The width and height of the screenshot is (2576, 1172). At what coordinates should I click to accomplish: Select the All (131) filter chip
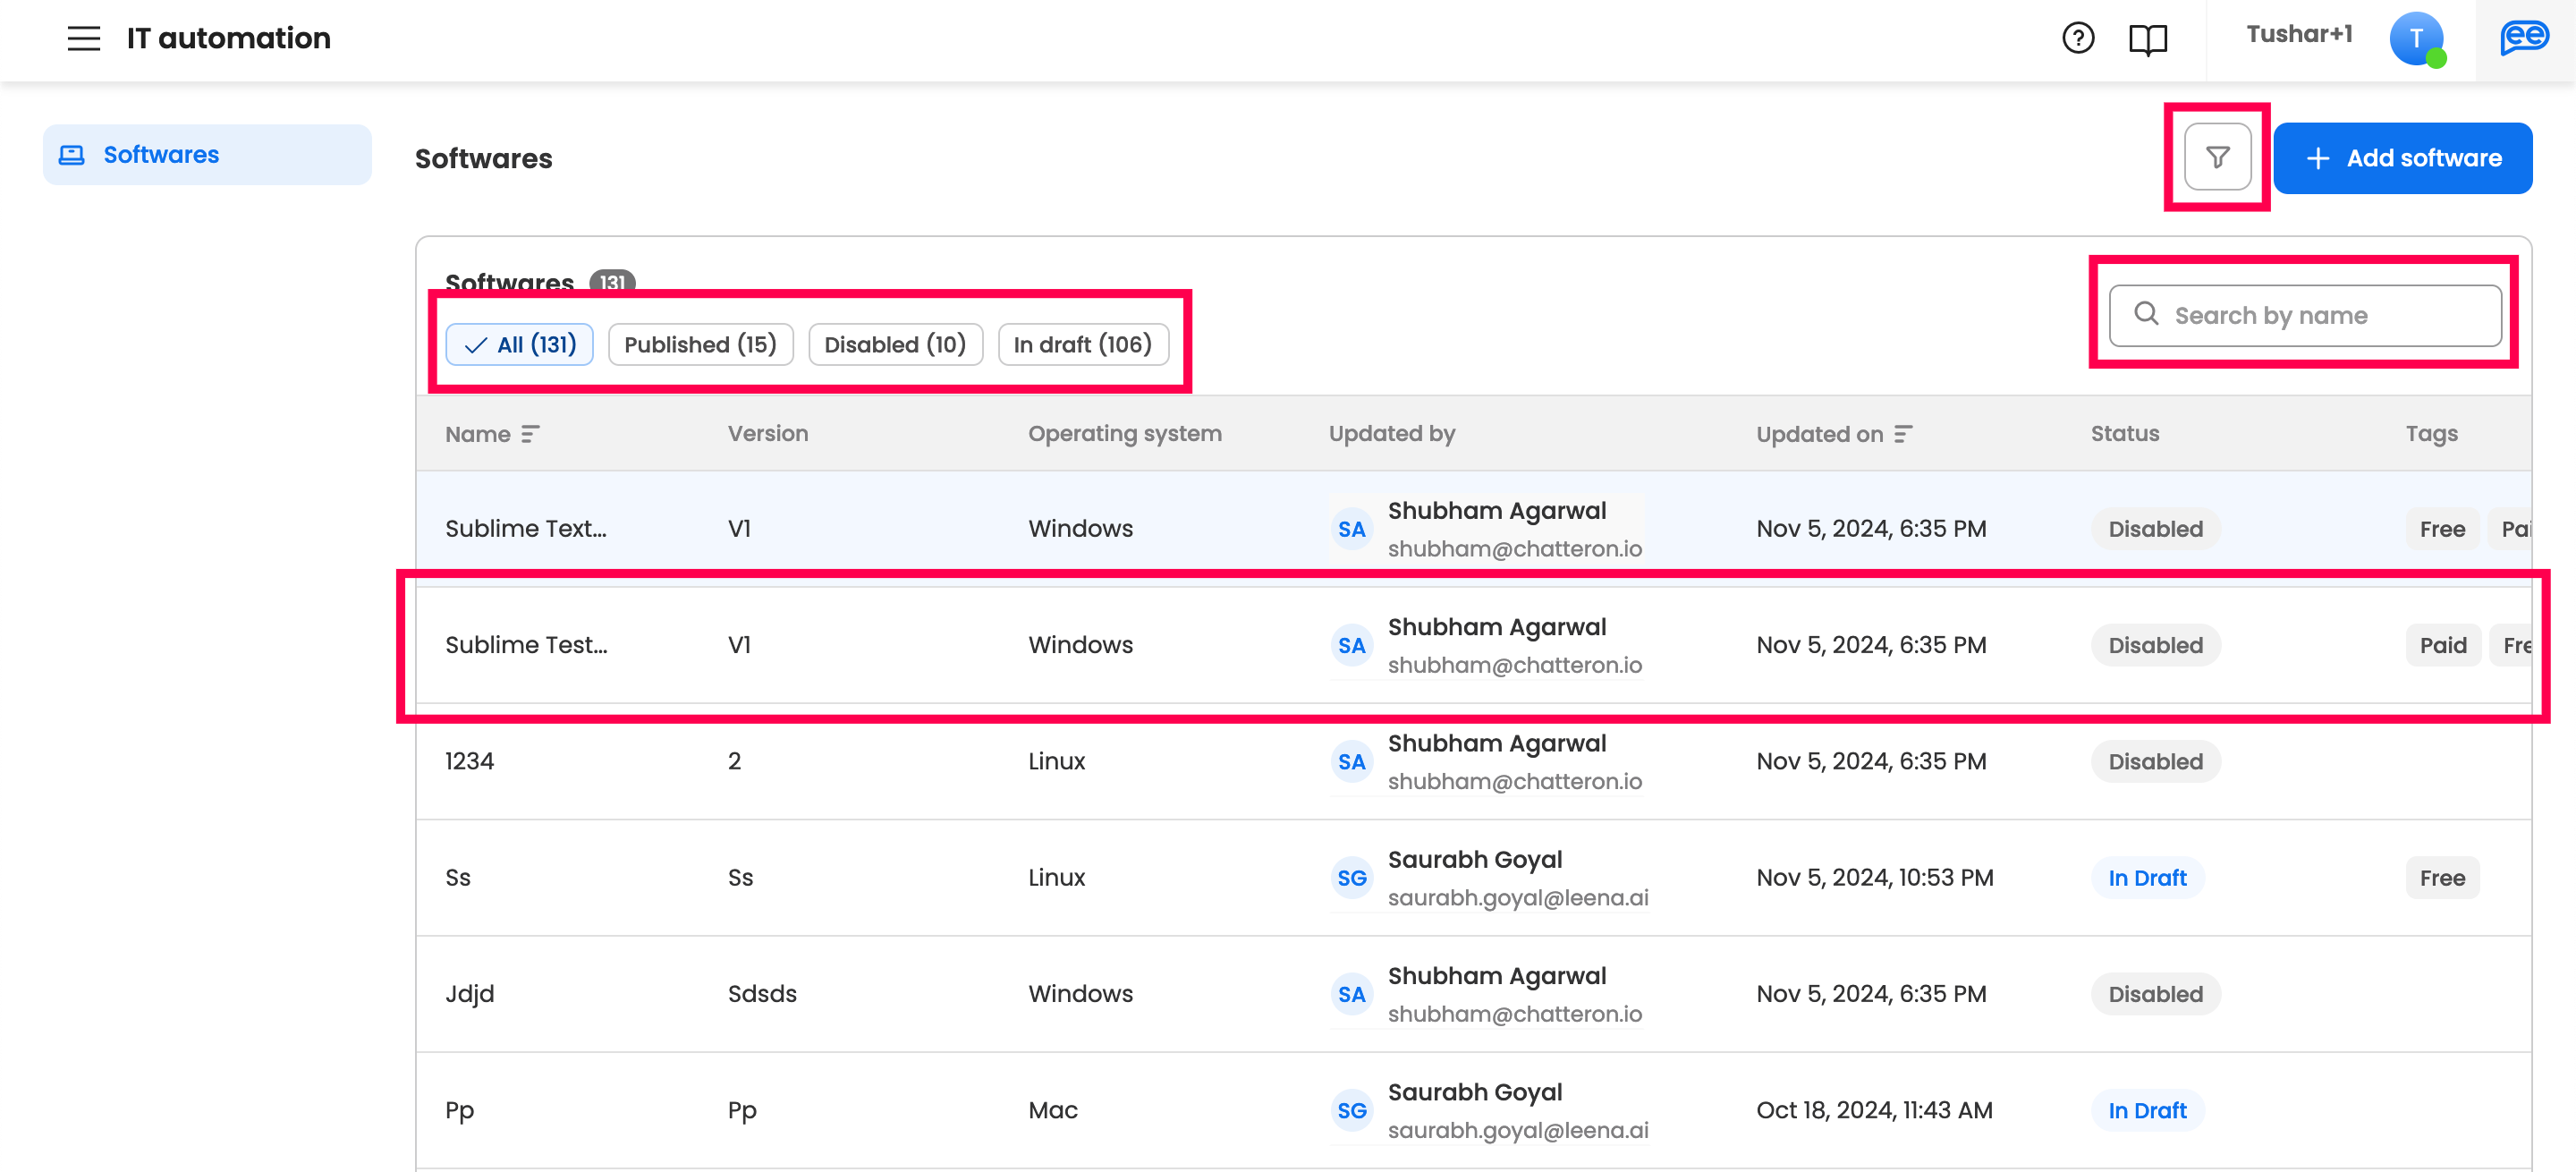point(519,344)
